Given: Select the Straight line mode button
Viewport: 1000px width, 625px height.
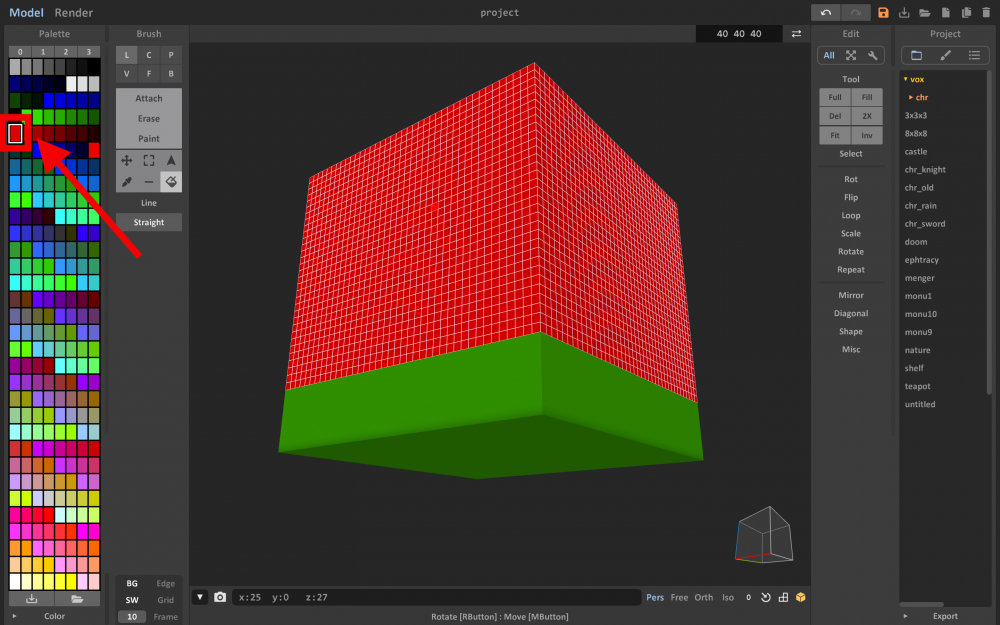Looking at the screenshot, I should [x=148, y=221].
